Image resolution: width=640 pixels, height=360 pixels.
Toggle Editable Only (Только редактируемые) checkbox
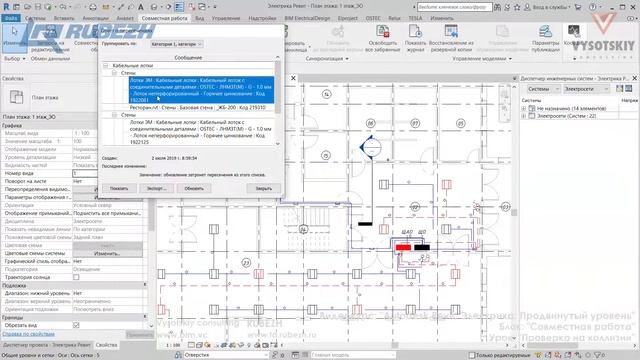[472, 355]
